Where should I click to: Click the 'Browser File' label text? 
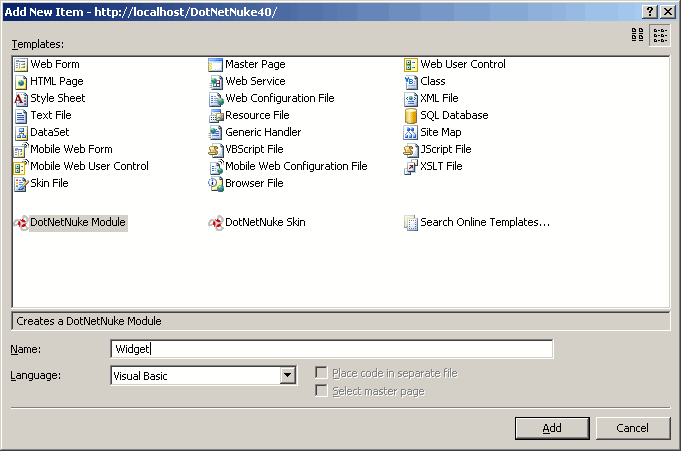[254, 183]
